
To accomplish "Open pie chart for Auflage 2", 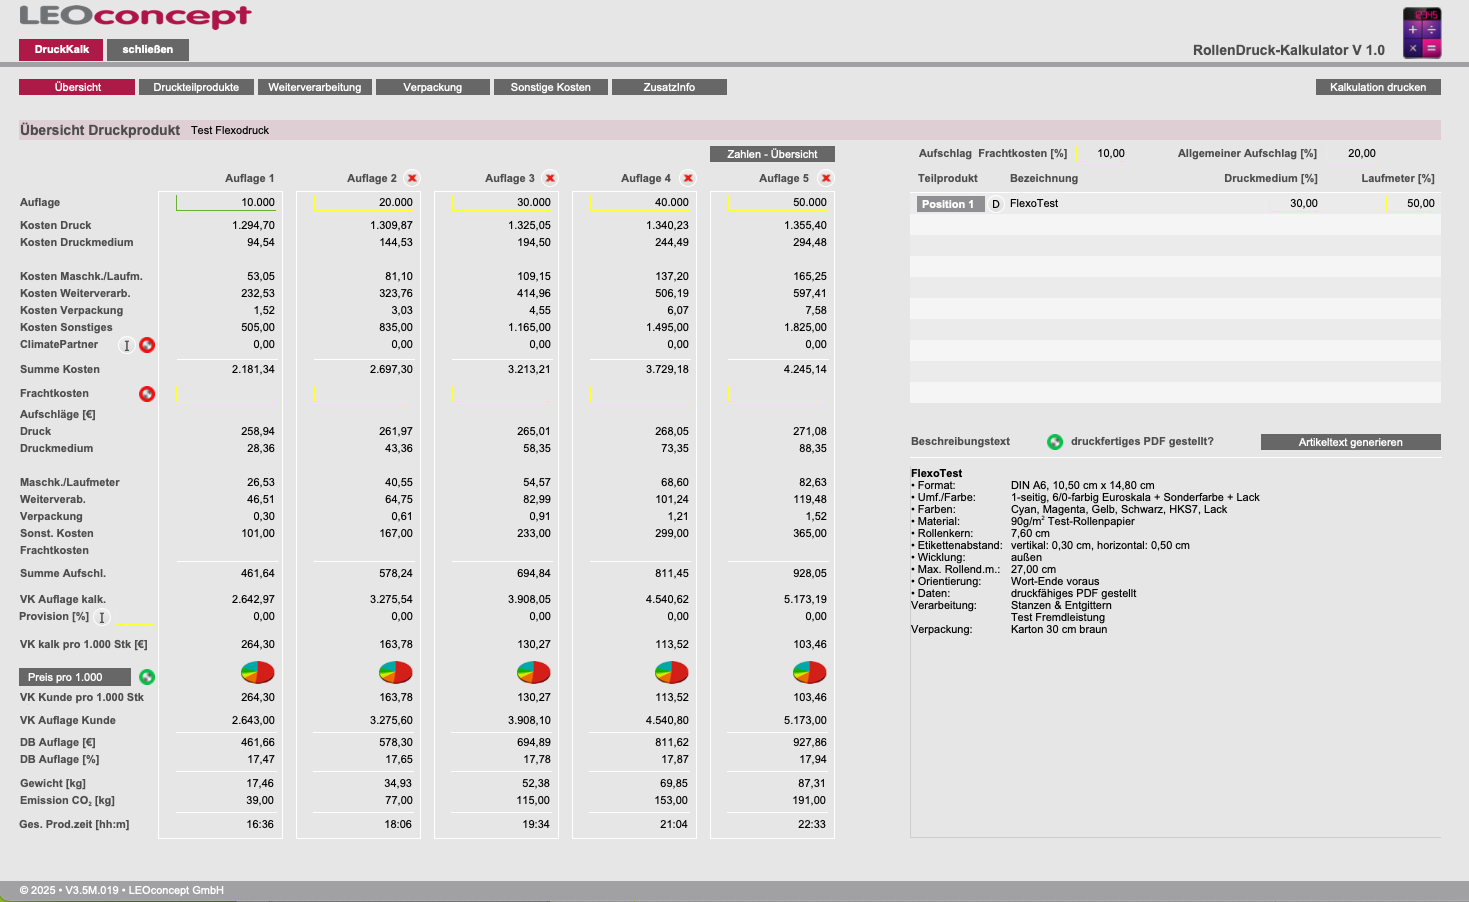I will [396, 672].
